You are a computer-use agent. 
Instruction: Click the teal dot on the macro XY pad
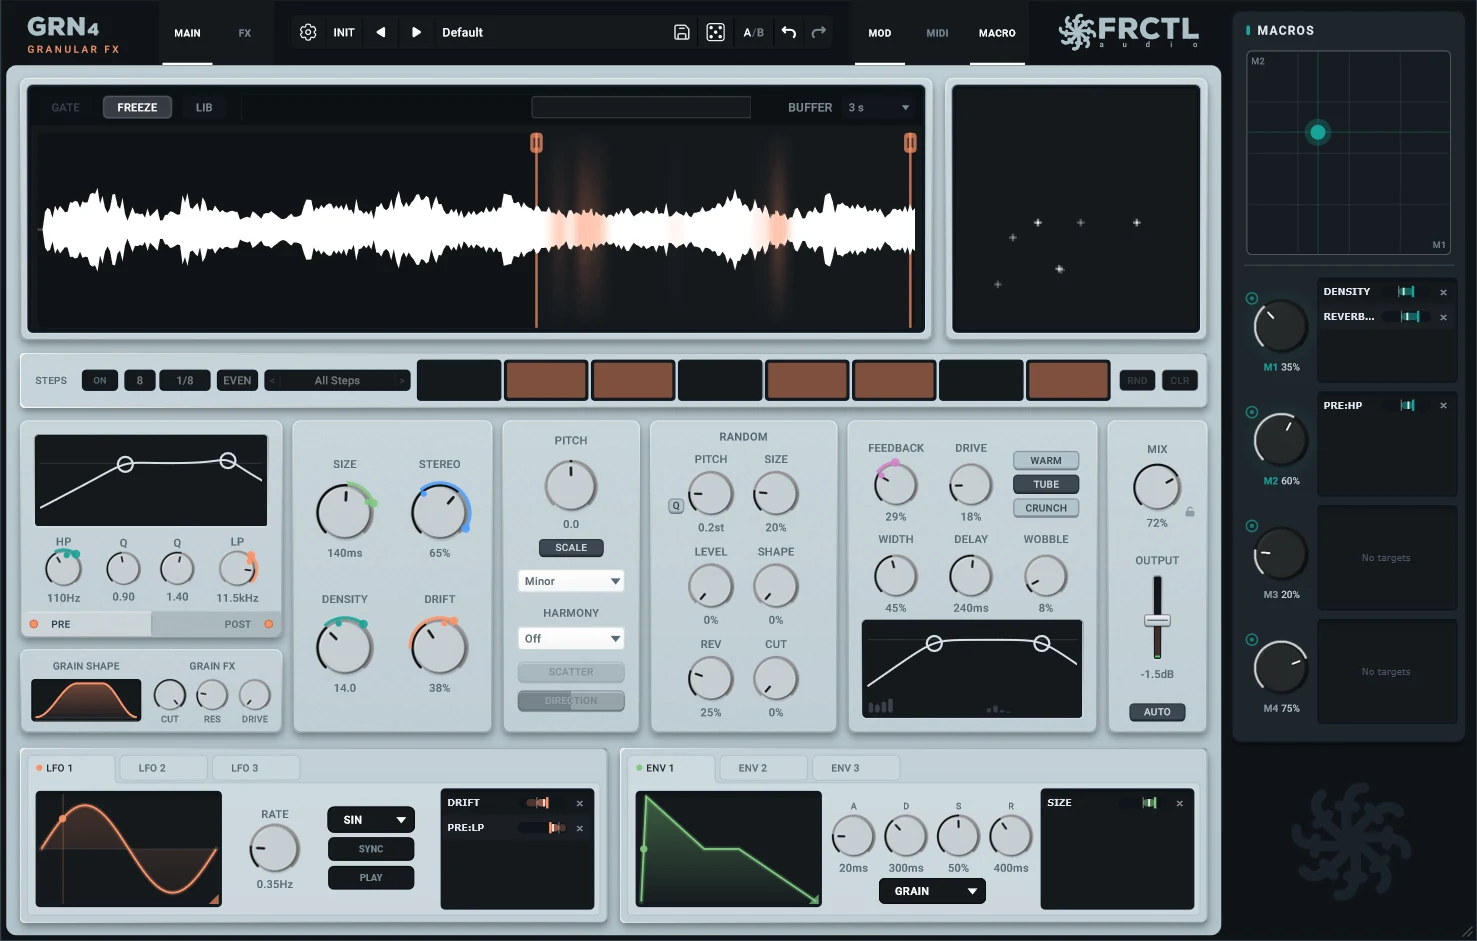(x=1318, y=132)
